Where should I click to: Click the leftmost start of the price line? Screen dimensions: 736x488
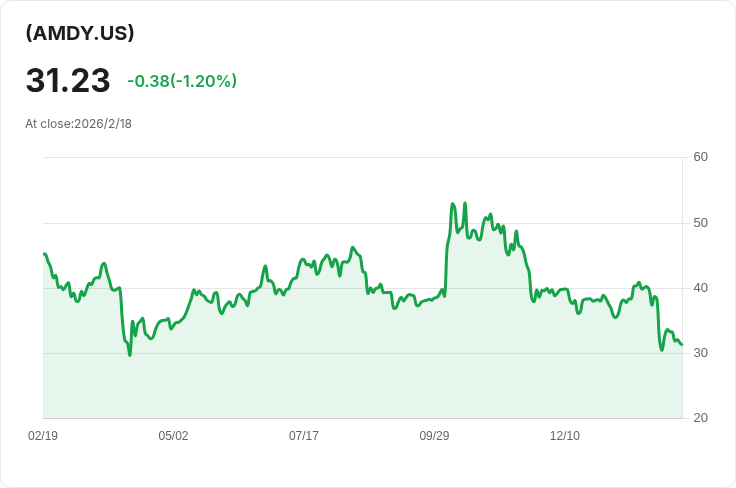coord(44,254)
